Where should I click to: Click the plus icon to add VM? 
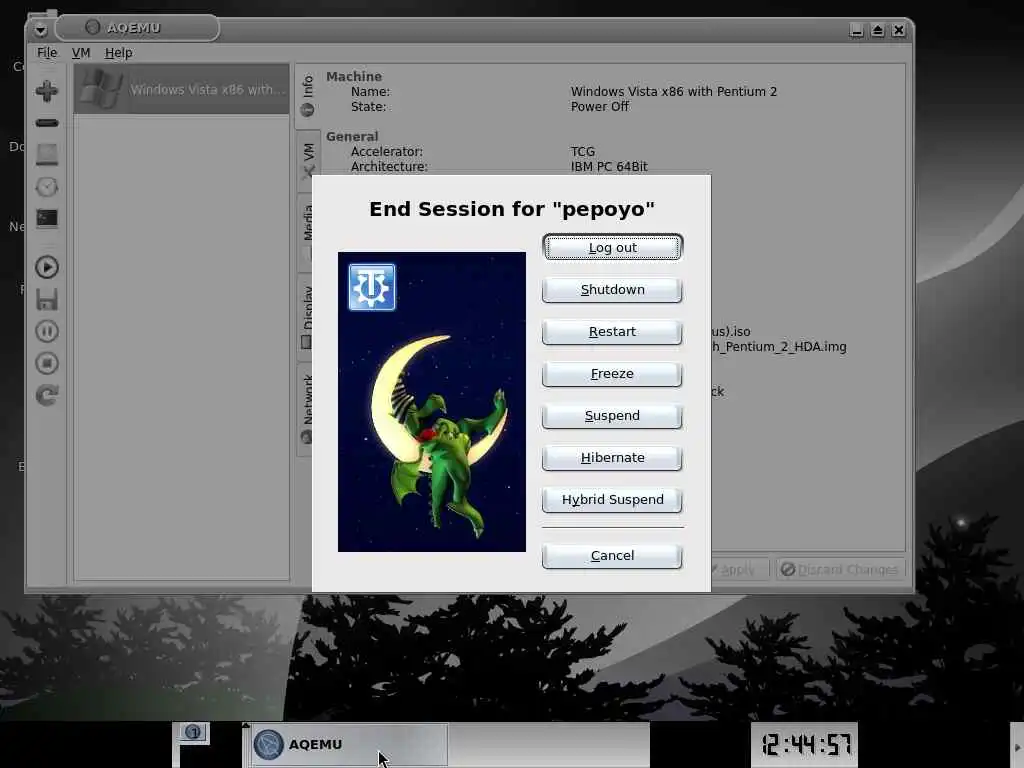click(x=46, y=91)
